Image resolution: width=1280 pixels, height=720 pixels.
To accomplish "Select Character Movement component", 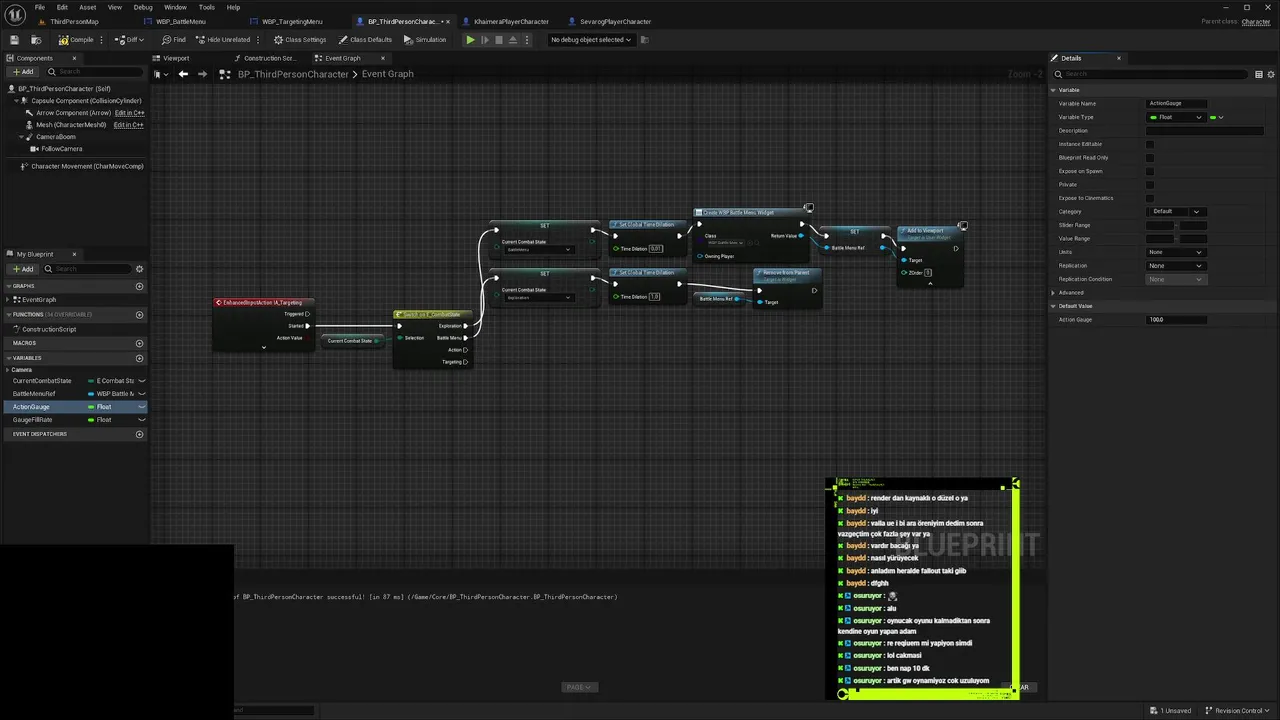I will [87, 166].
